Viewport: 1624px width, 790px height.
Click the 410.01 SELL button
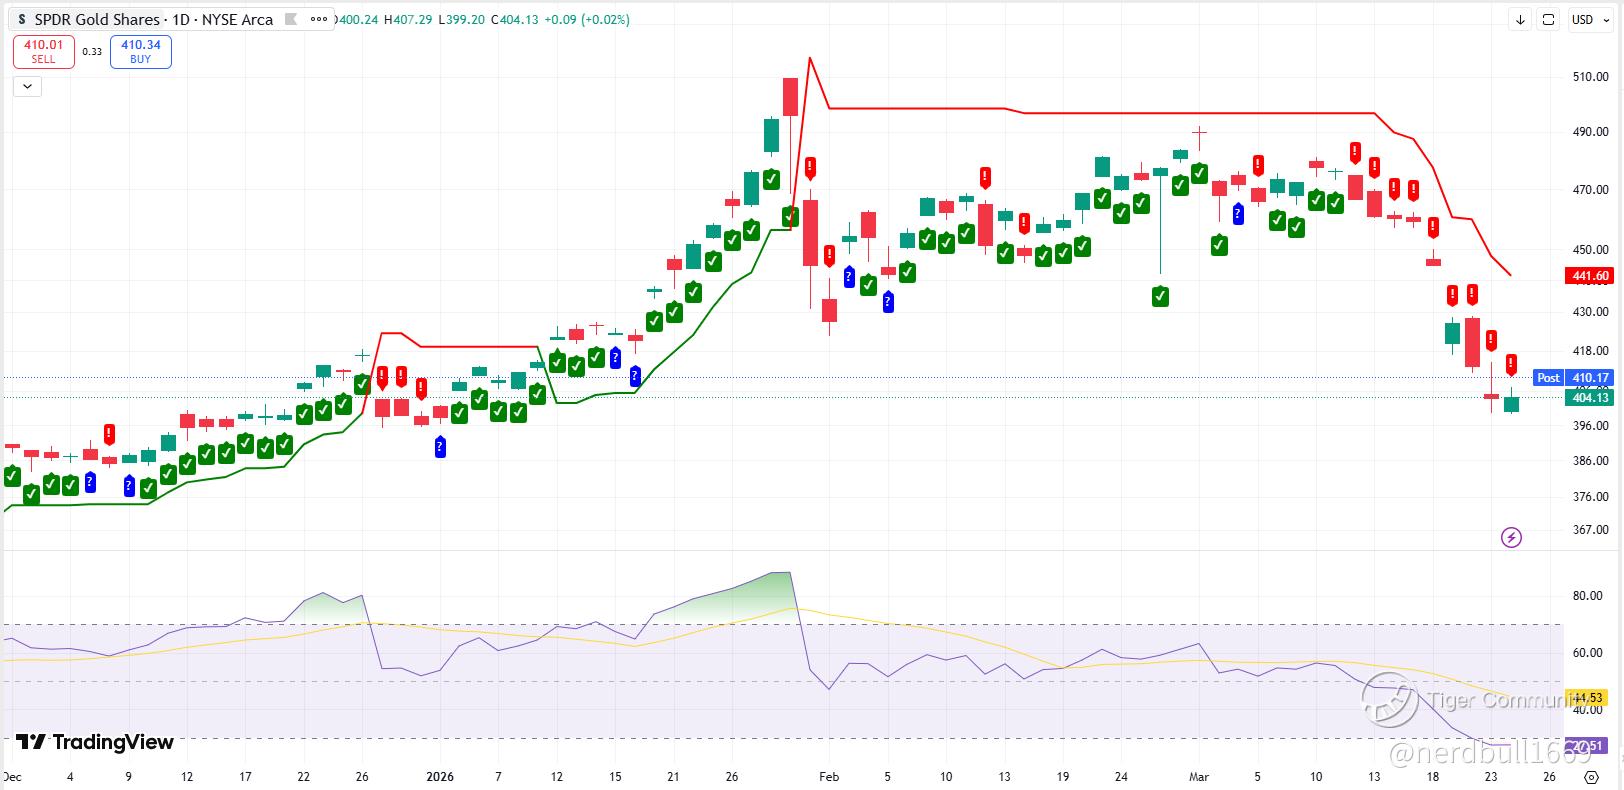(x=43, y=52)
